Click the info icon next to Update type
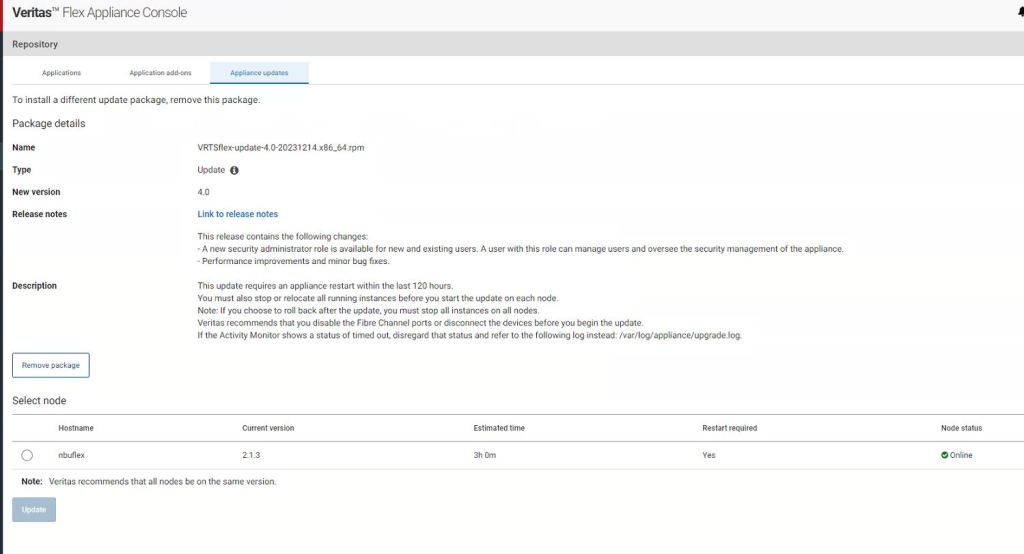1024x554 pixels. tap(234, 170)
